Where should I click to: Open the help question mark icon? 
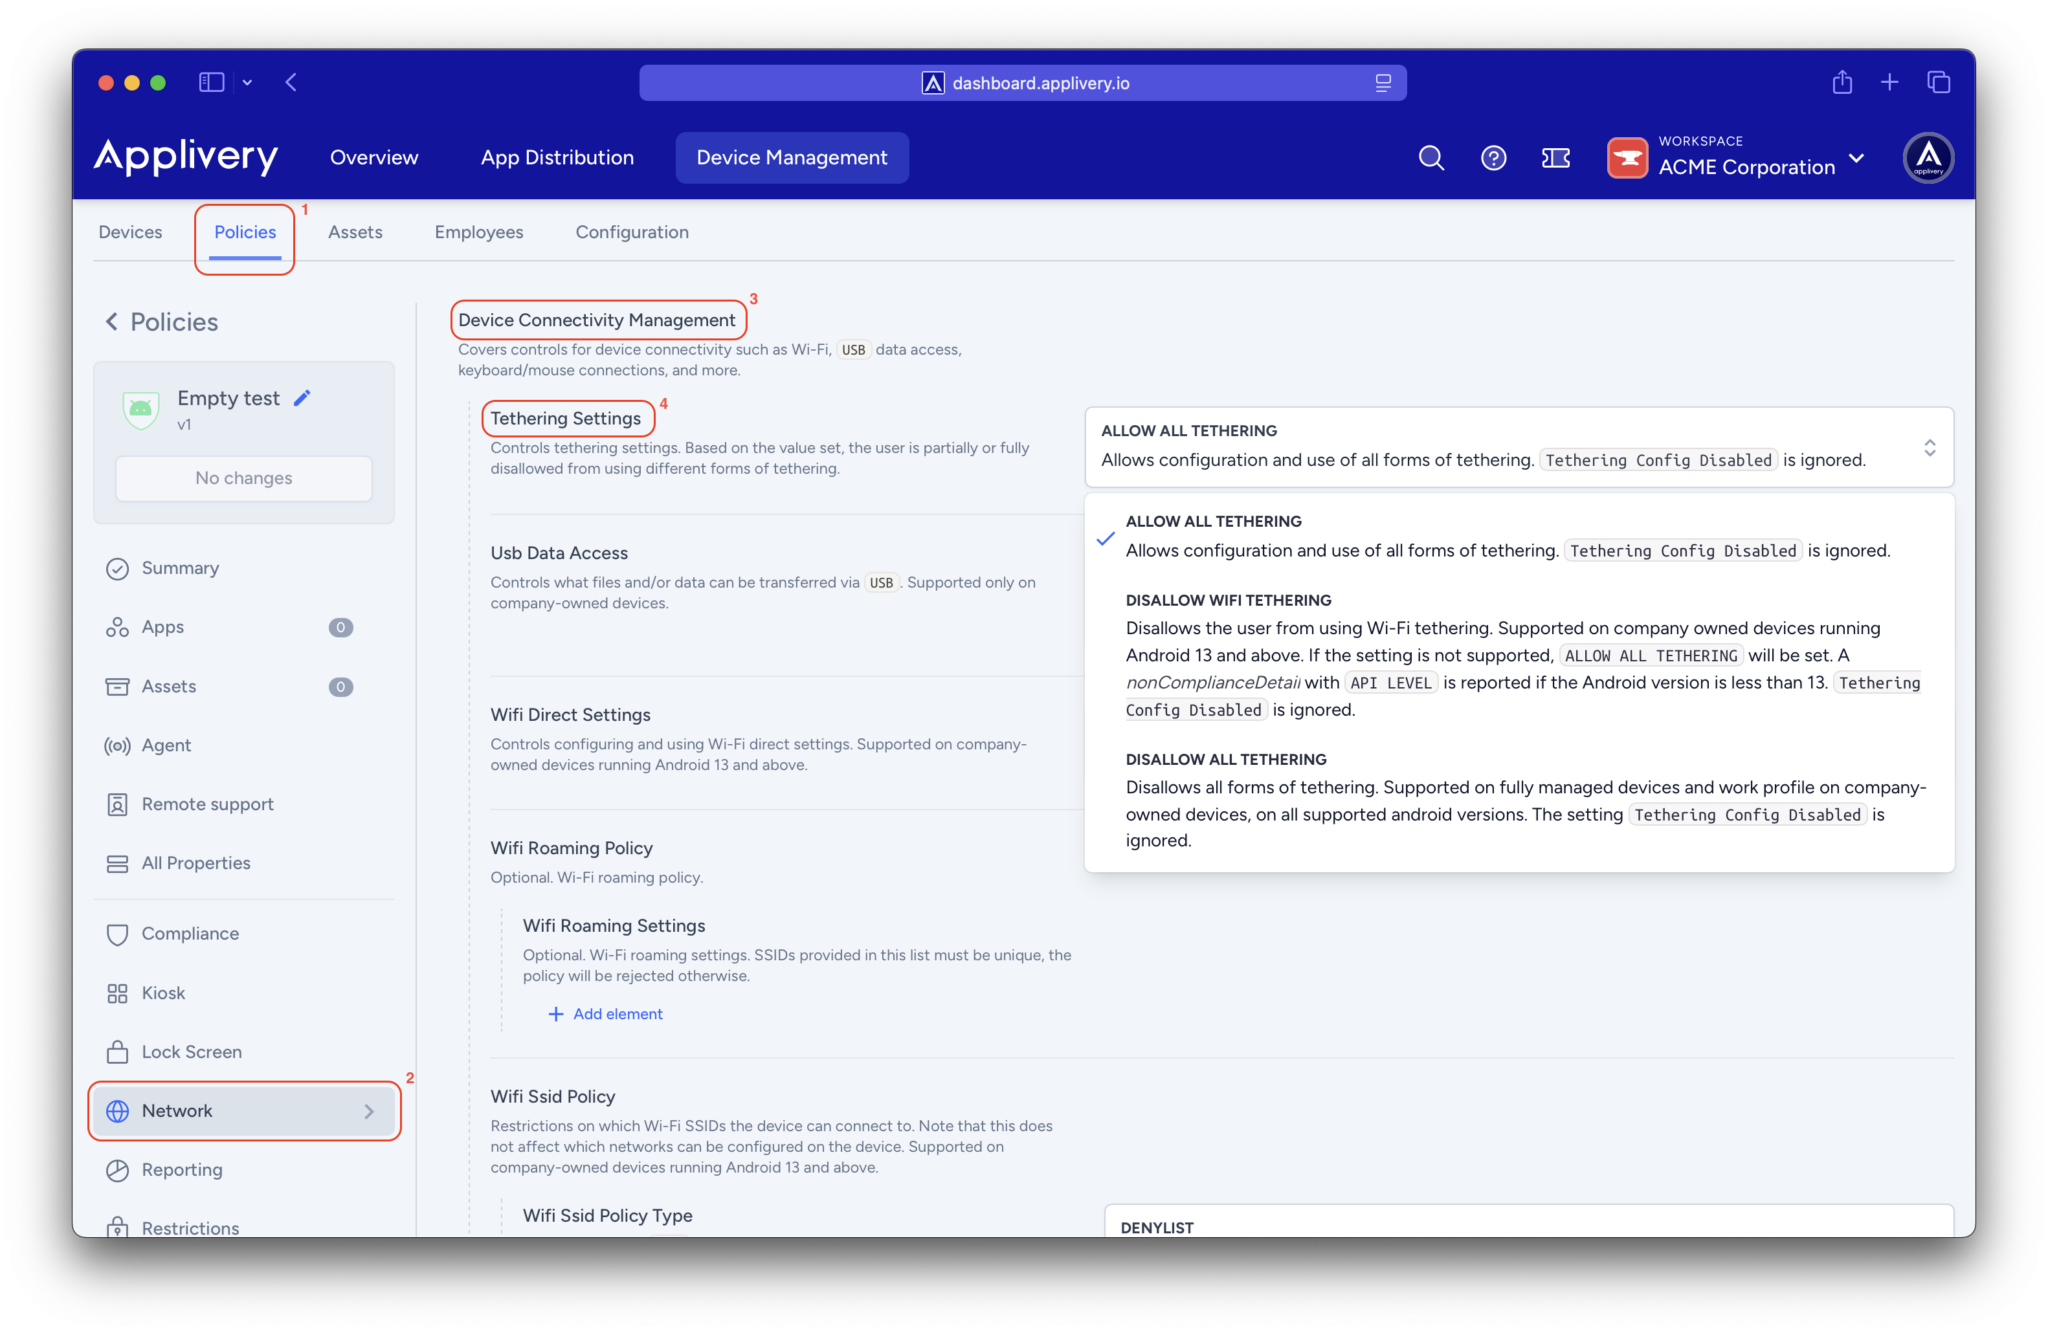point(1493,158)
